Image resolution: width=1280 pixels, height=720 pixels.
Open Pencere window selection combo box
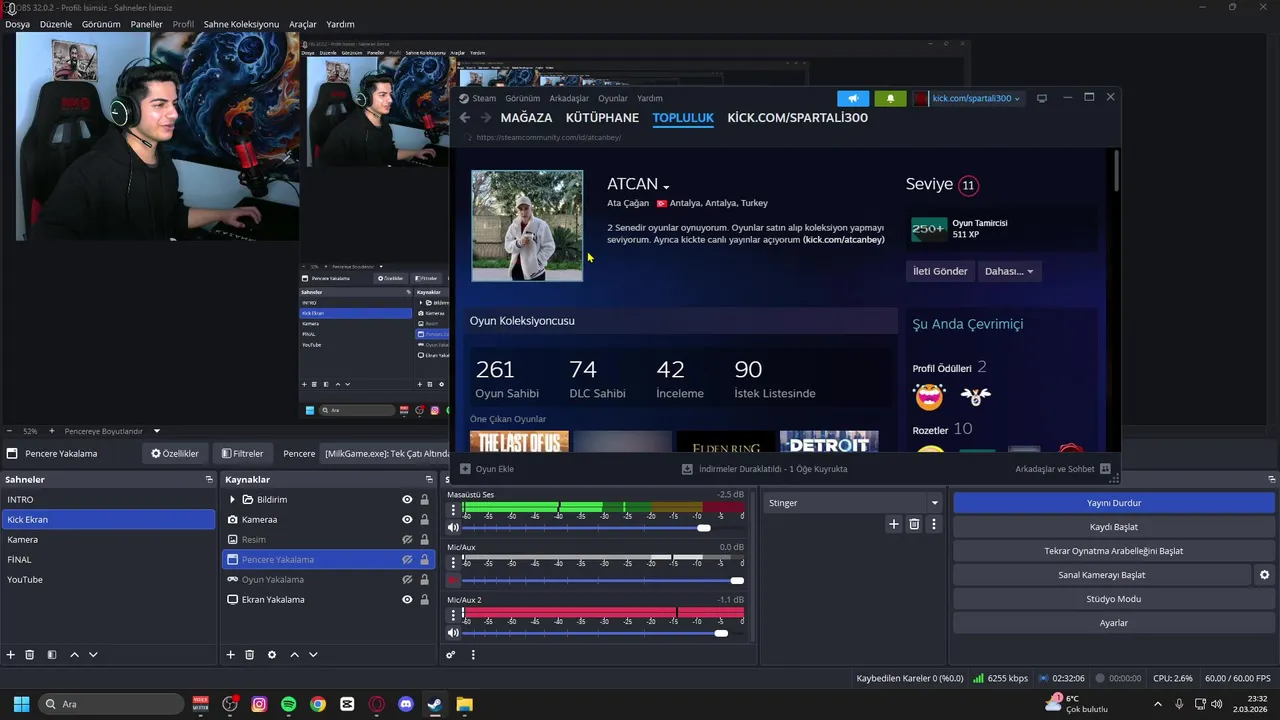click(x=385, y=453)
